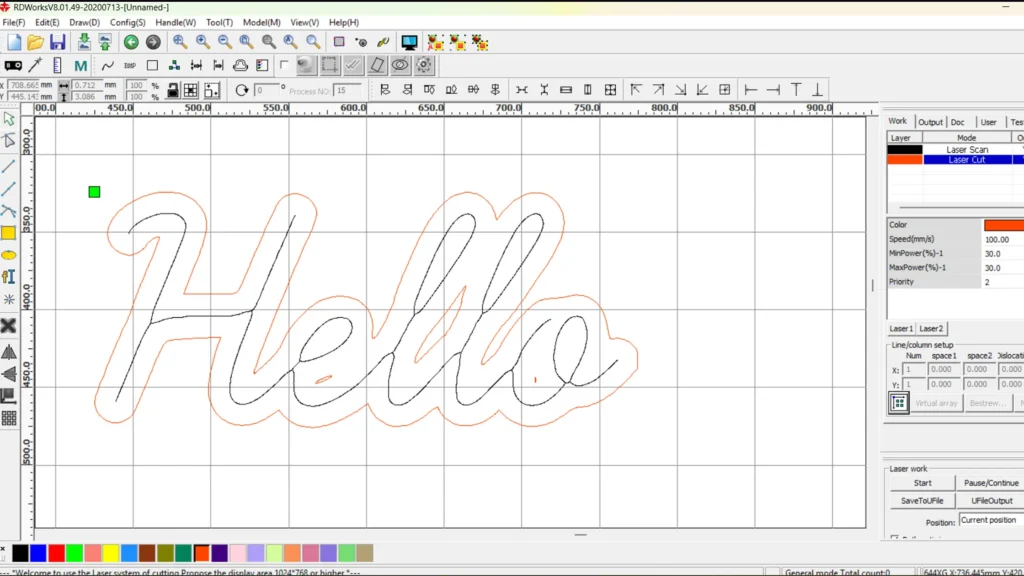1024x576 pixels.
Task: Pick the black swatch in color palette
Action: (x=20, y=553)
